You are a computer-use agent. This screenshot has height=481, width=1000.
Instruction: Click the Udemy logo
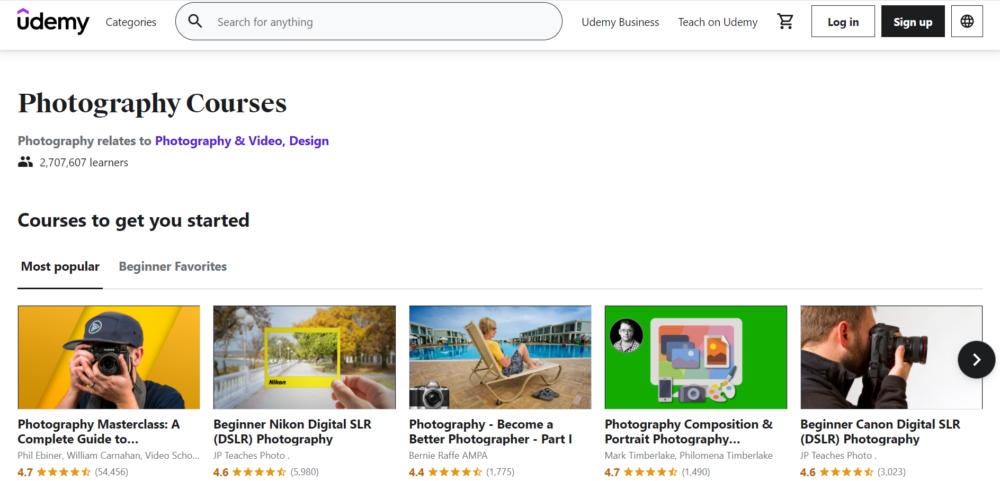(x=53, y=22)
